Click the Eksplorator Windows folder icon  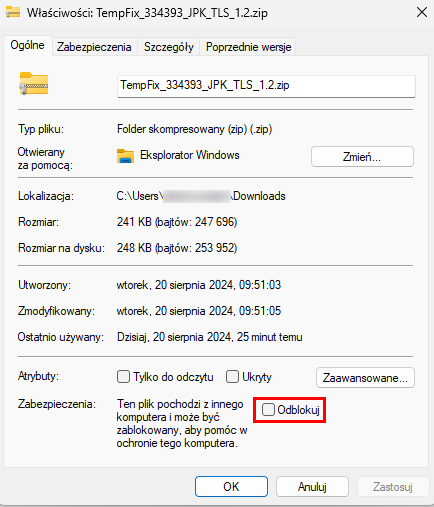pyautogui.click(x=125, y=156)
